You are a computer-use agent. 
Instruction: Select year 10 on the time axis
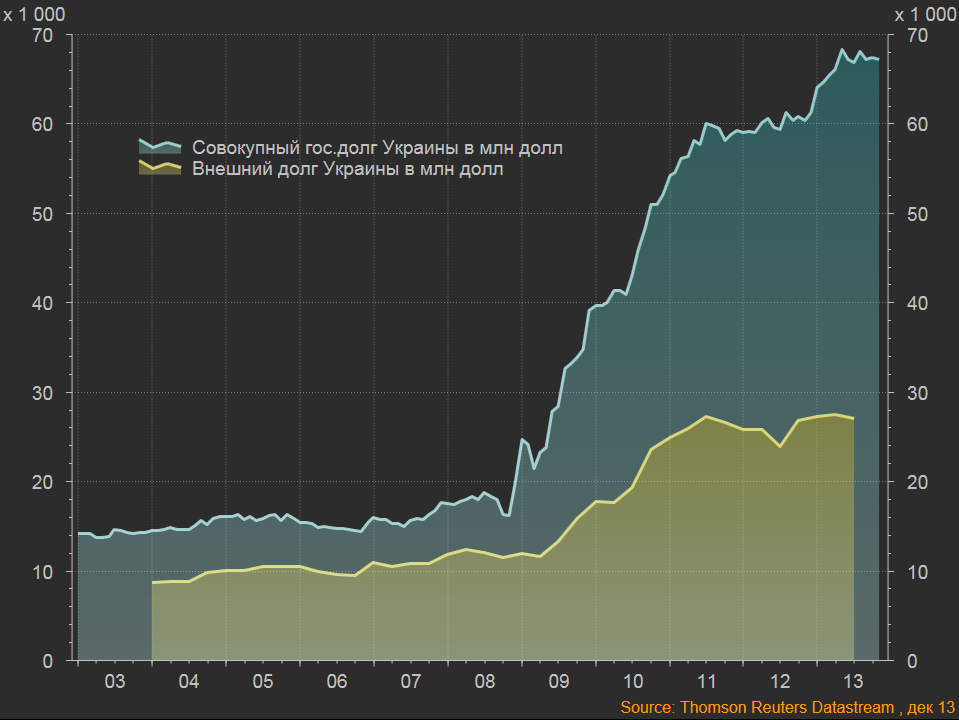coord(632,682)
